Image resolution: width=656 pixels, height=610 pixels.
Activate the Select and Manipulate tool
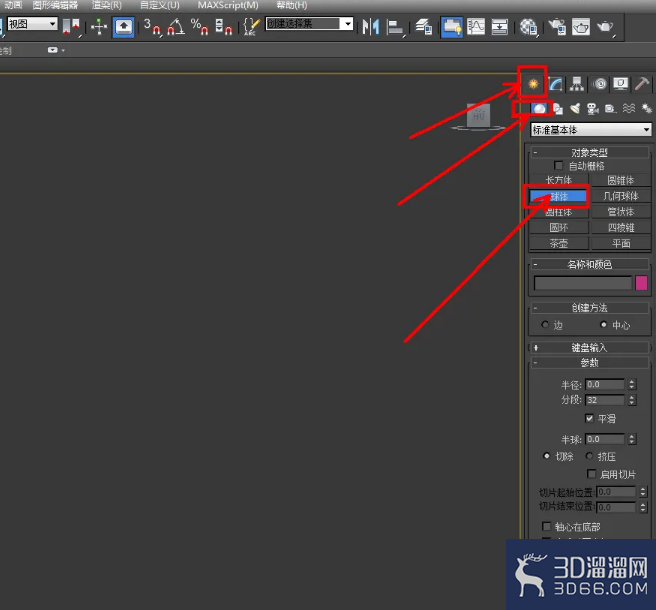coord(99,27)
